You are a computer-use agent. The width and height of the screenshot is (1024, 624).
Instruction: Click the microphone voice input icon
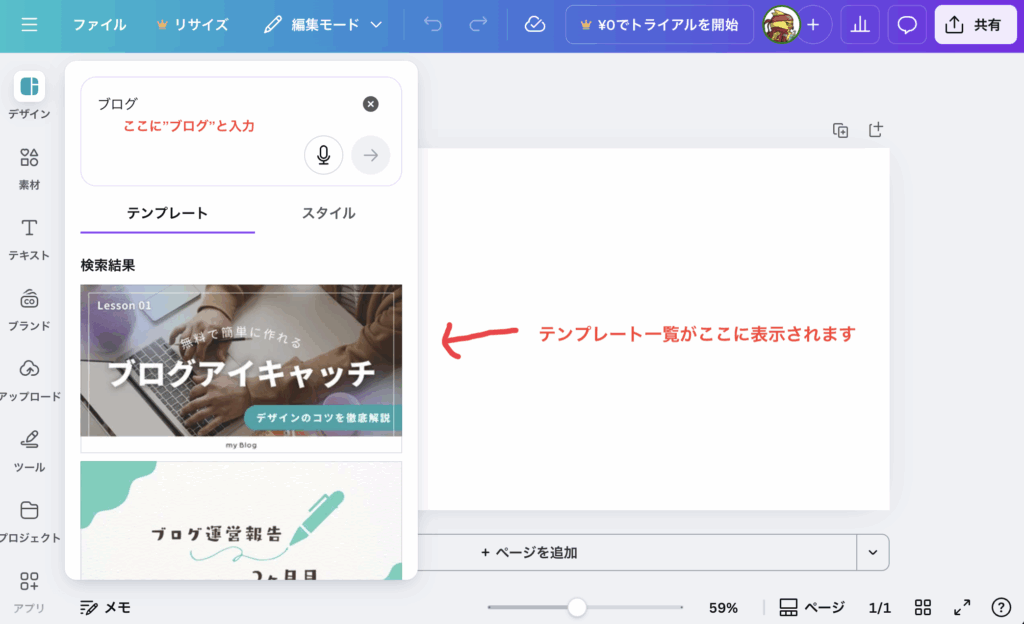point(323,155)
